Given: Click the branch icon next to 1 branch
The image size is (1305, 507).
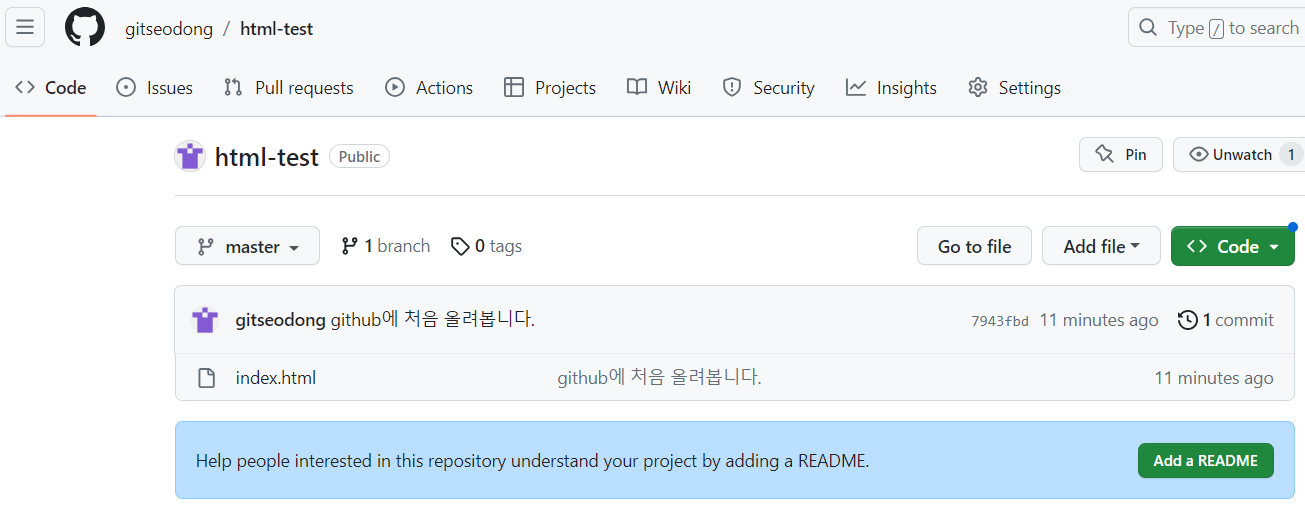Looking at the screenshot, I should click(350, 246).
